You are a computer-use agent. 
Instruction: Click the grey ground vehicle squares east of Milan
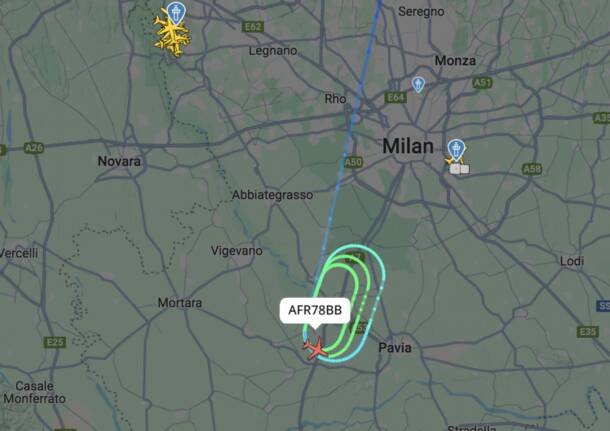coord(459,169)
